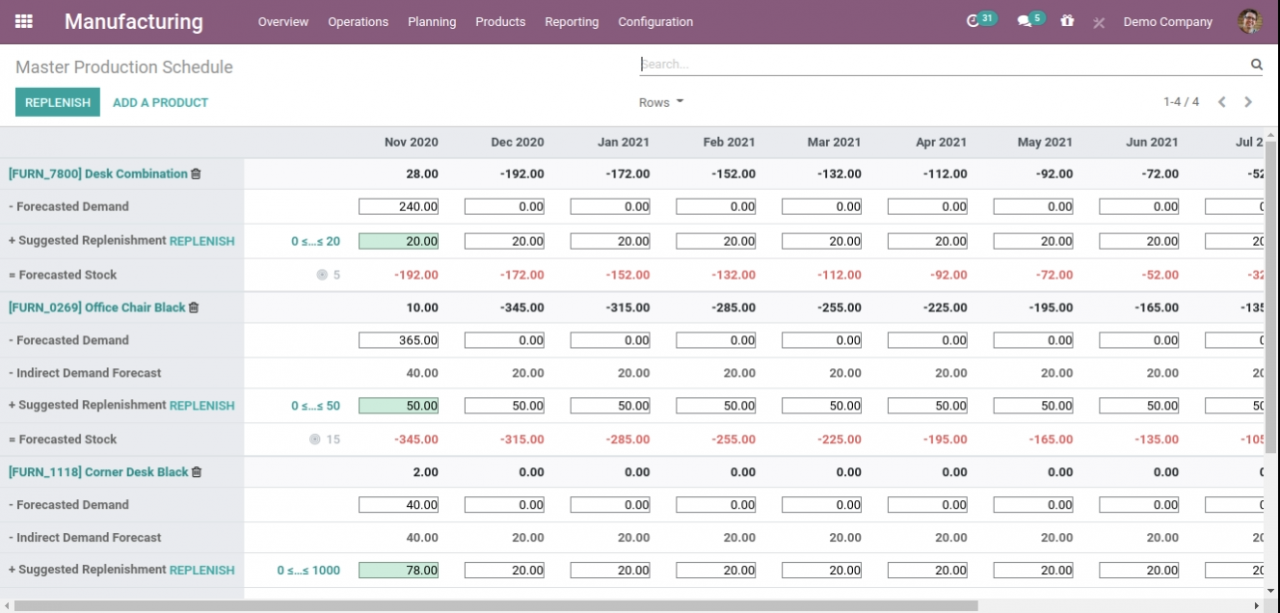The image size is (1280, 613).
Task: Click the gift icon in top bar
Action: click(x=1067, y=21)
